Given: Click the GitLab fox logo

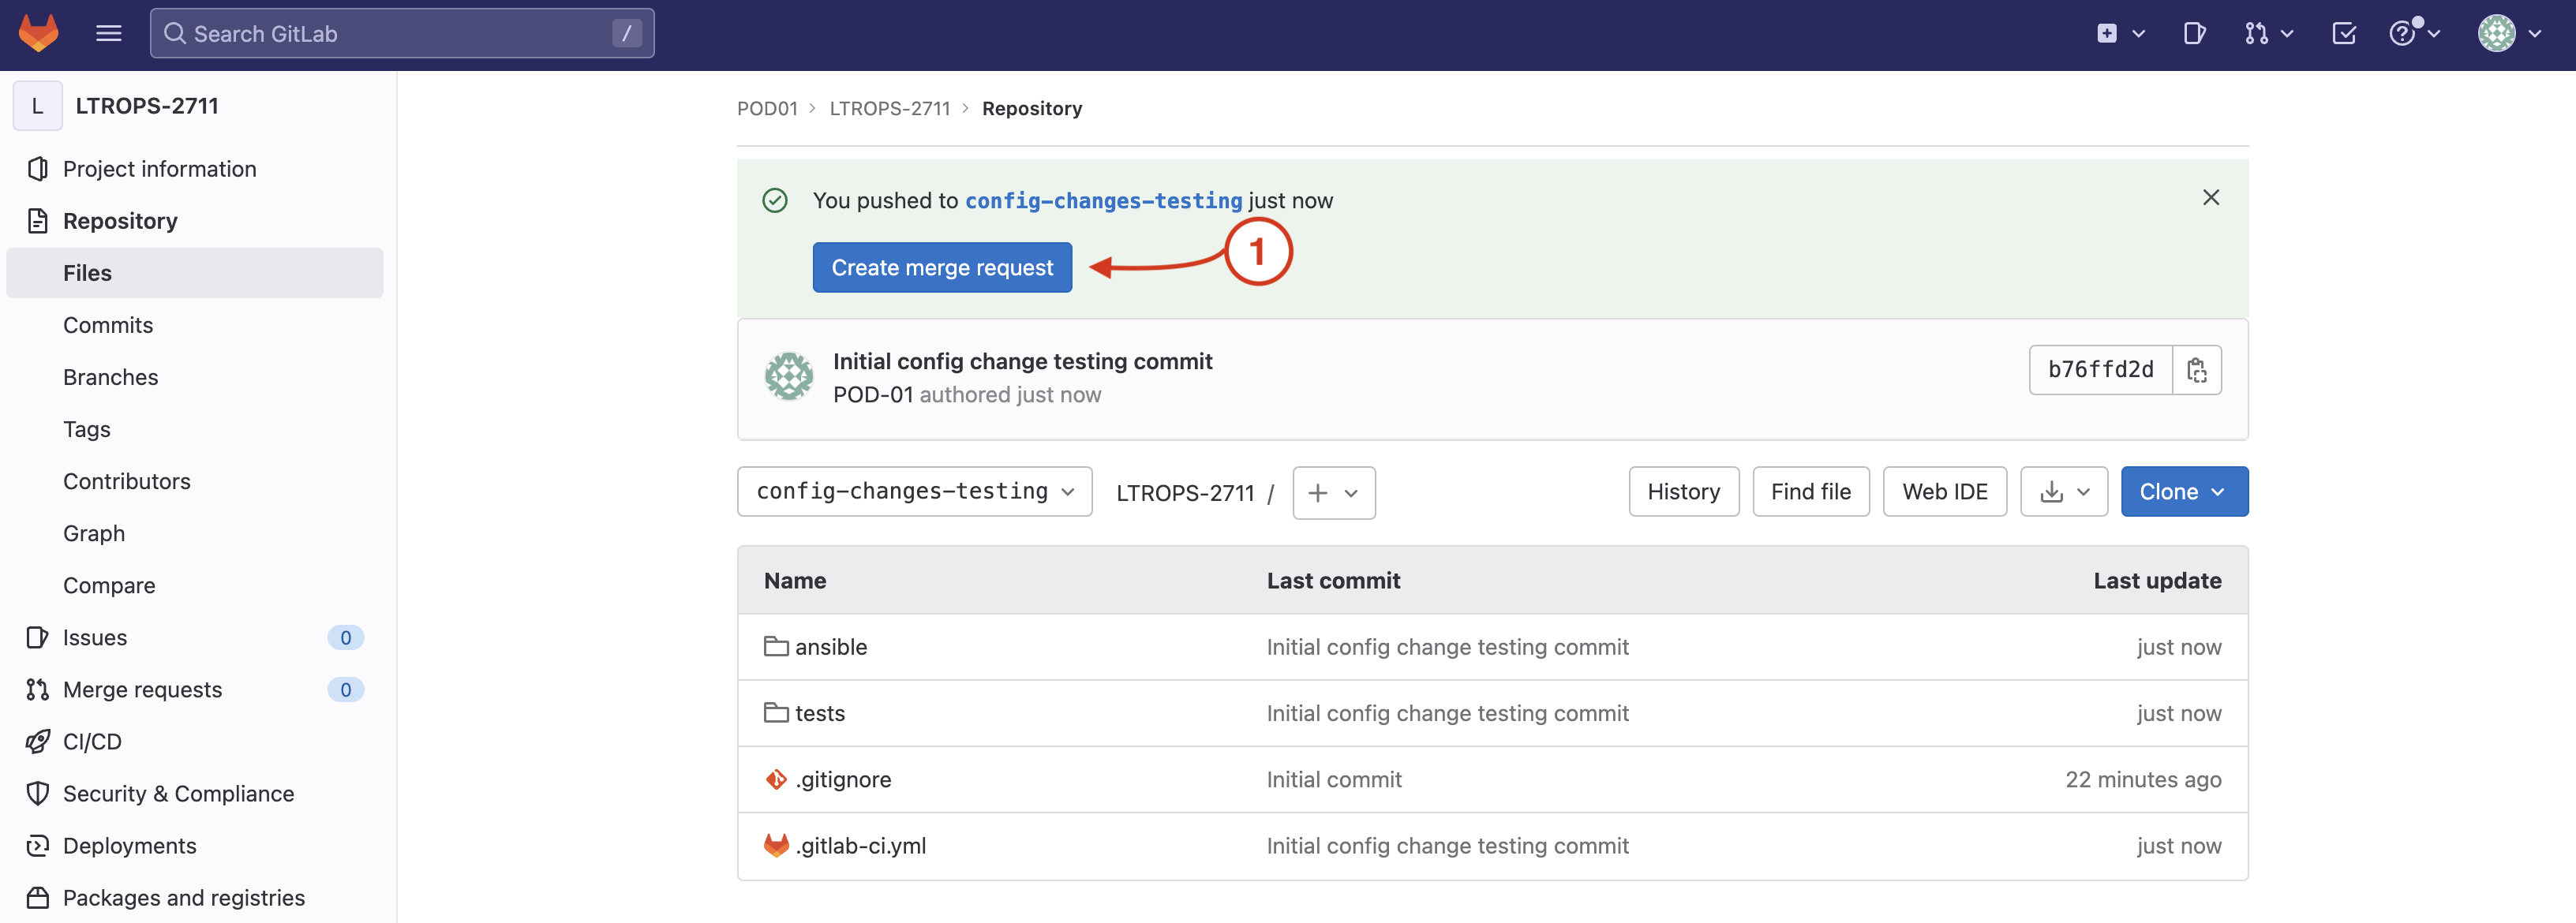Looking at the screenshot, I should (38, 33).
